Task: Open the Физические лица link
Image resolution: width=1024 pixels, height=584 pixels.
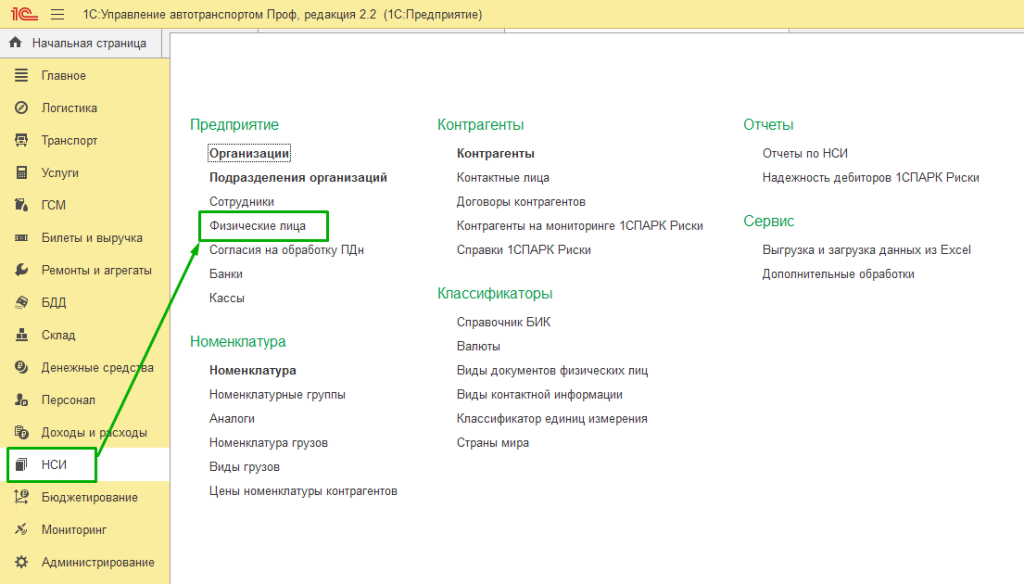Action: (x=257, y=226)
